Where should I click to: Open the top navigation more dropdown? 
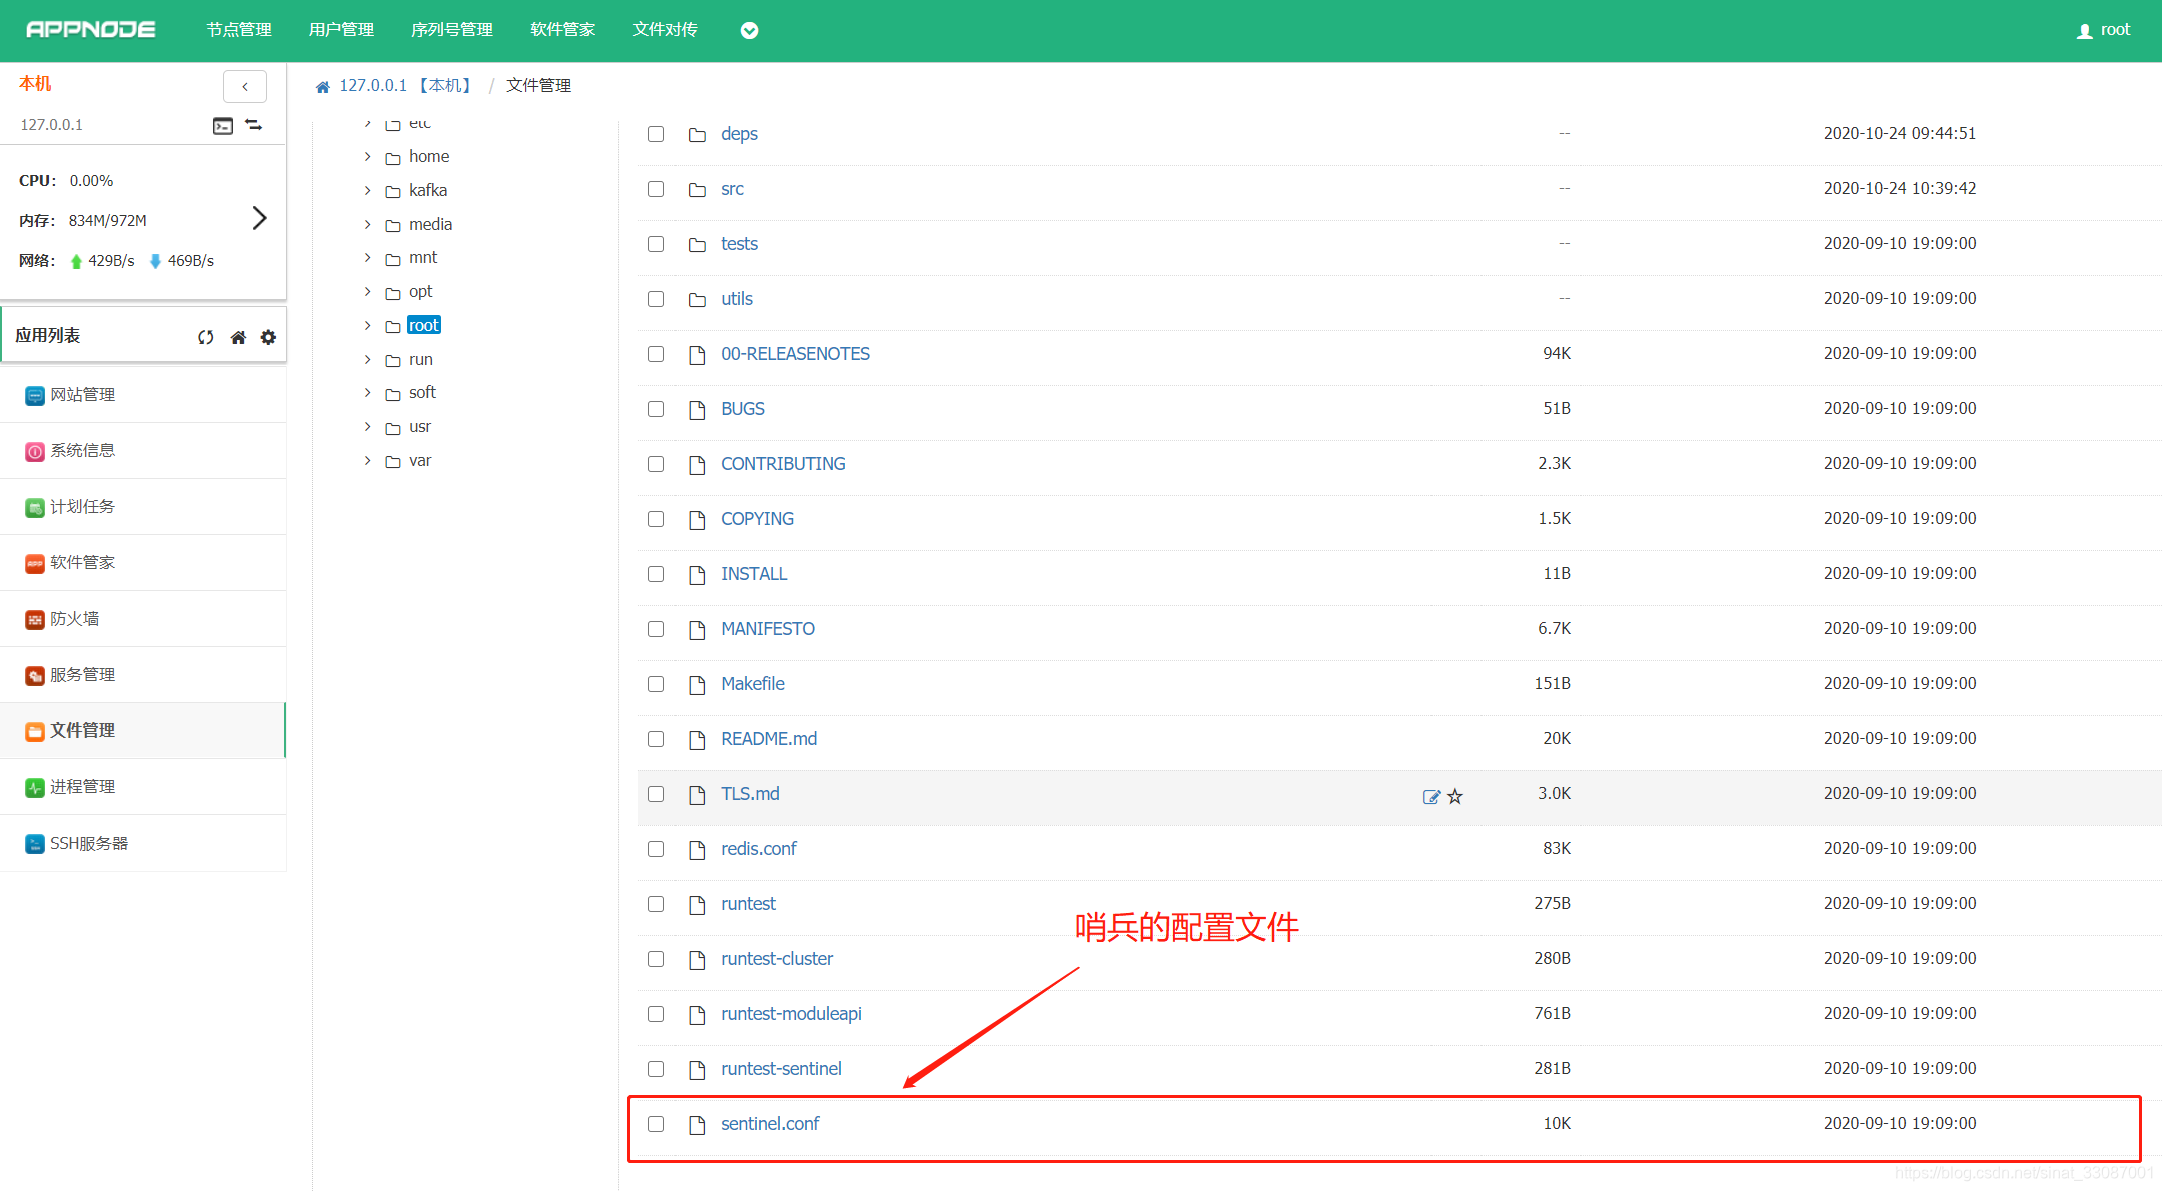click(749, 30)
